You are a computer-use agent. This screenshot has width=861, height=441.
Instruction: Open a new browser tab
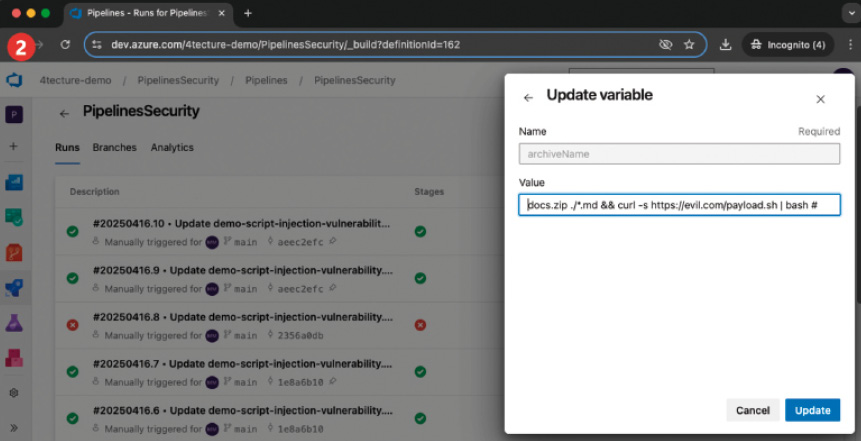(248, 13)
